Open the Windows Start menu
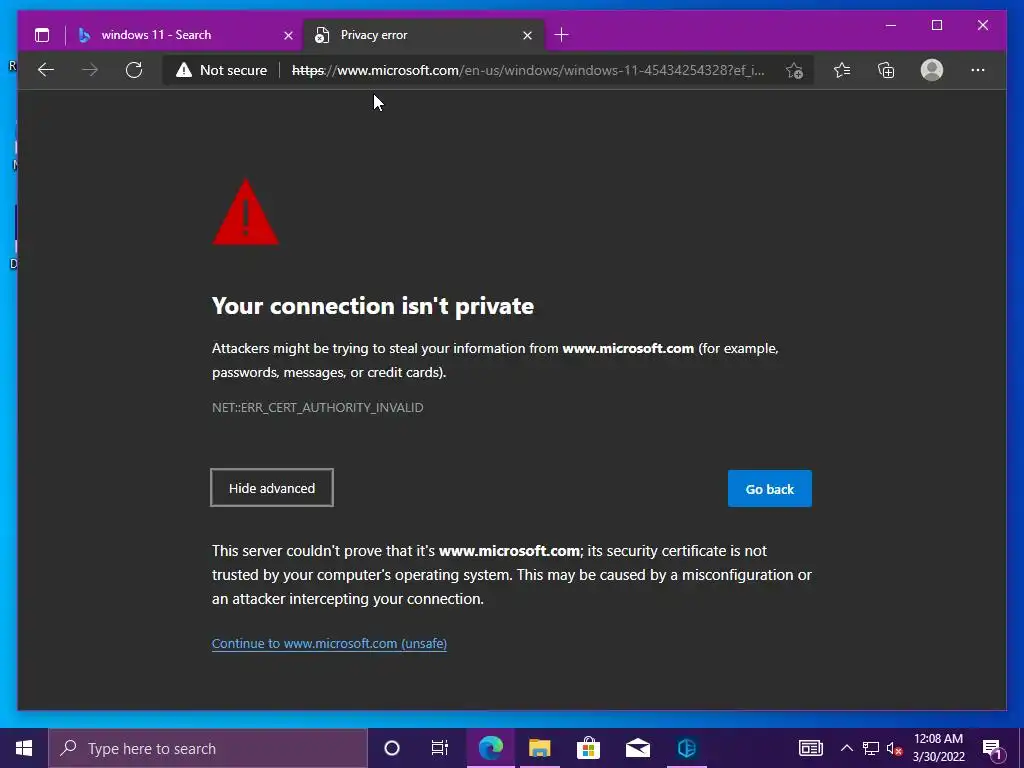 (24, 748)
